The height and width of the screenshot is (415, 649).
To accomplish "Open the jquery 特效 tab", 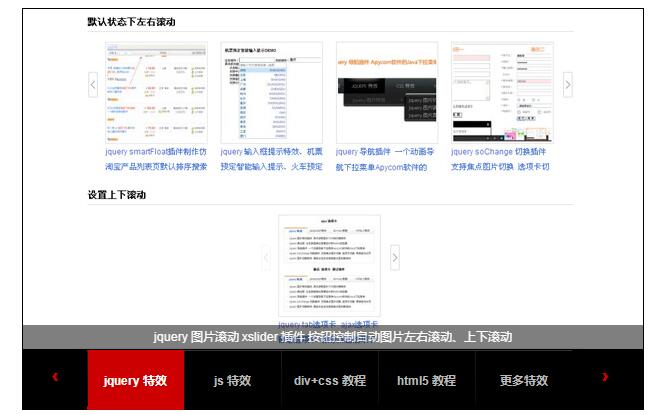I will (x=136, y=380).
